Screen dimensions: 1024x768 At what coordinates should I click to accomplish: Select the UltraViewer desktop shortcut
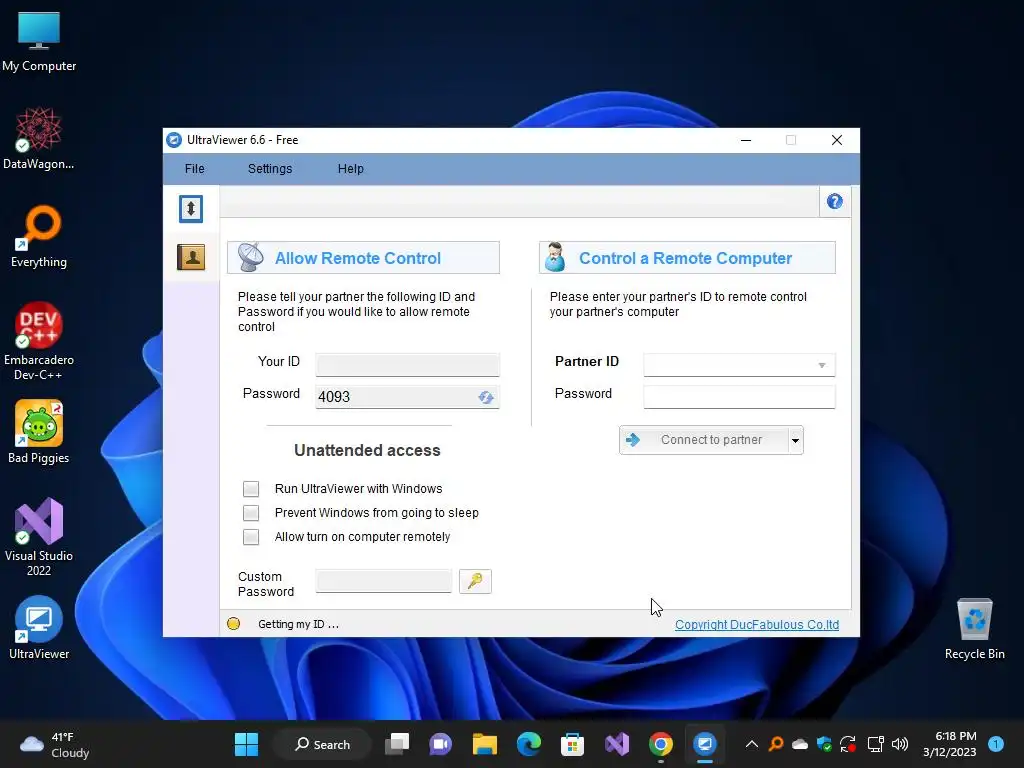39,628
